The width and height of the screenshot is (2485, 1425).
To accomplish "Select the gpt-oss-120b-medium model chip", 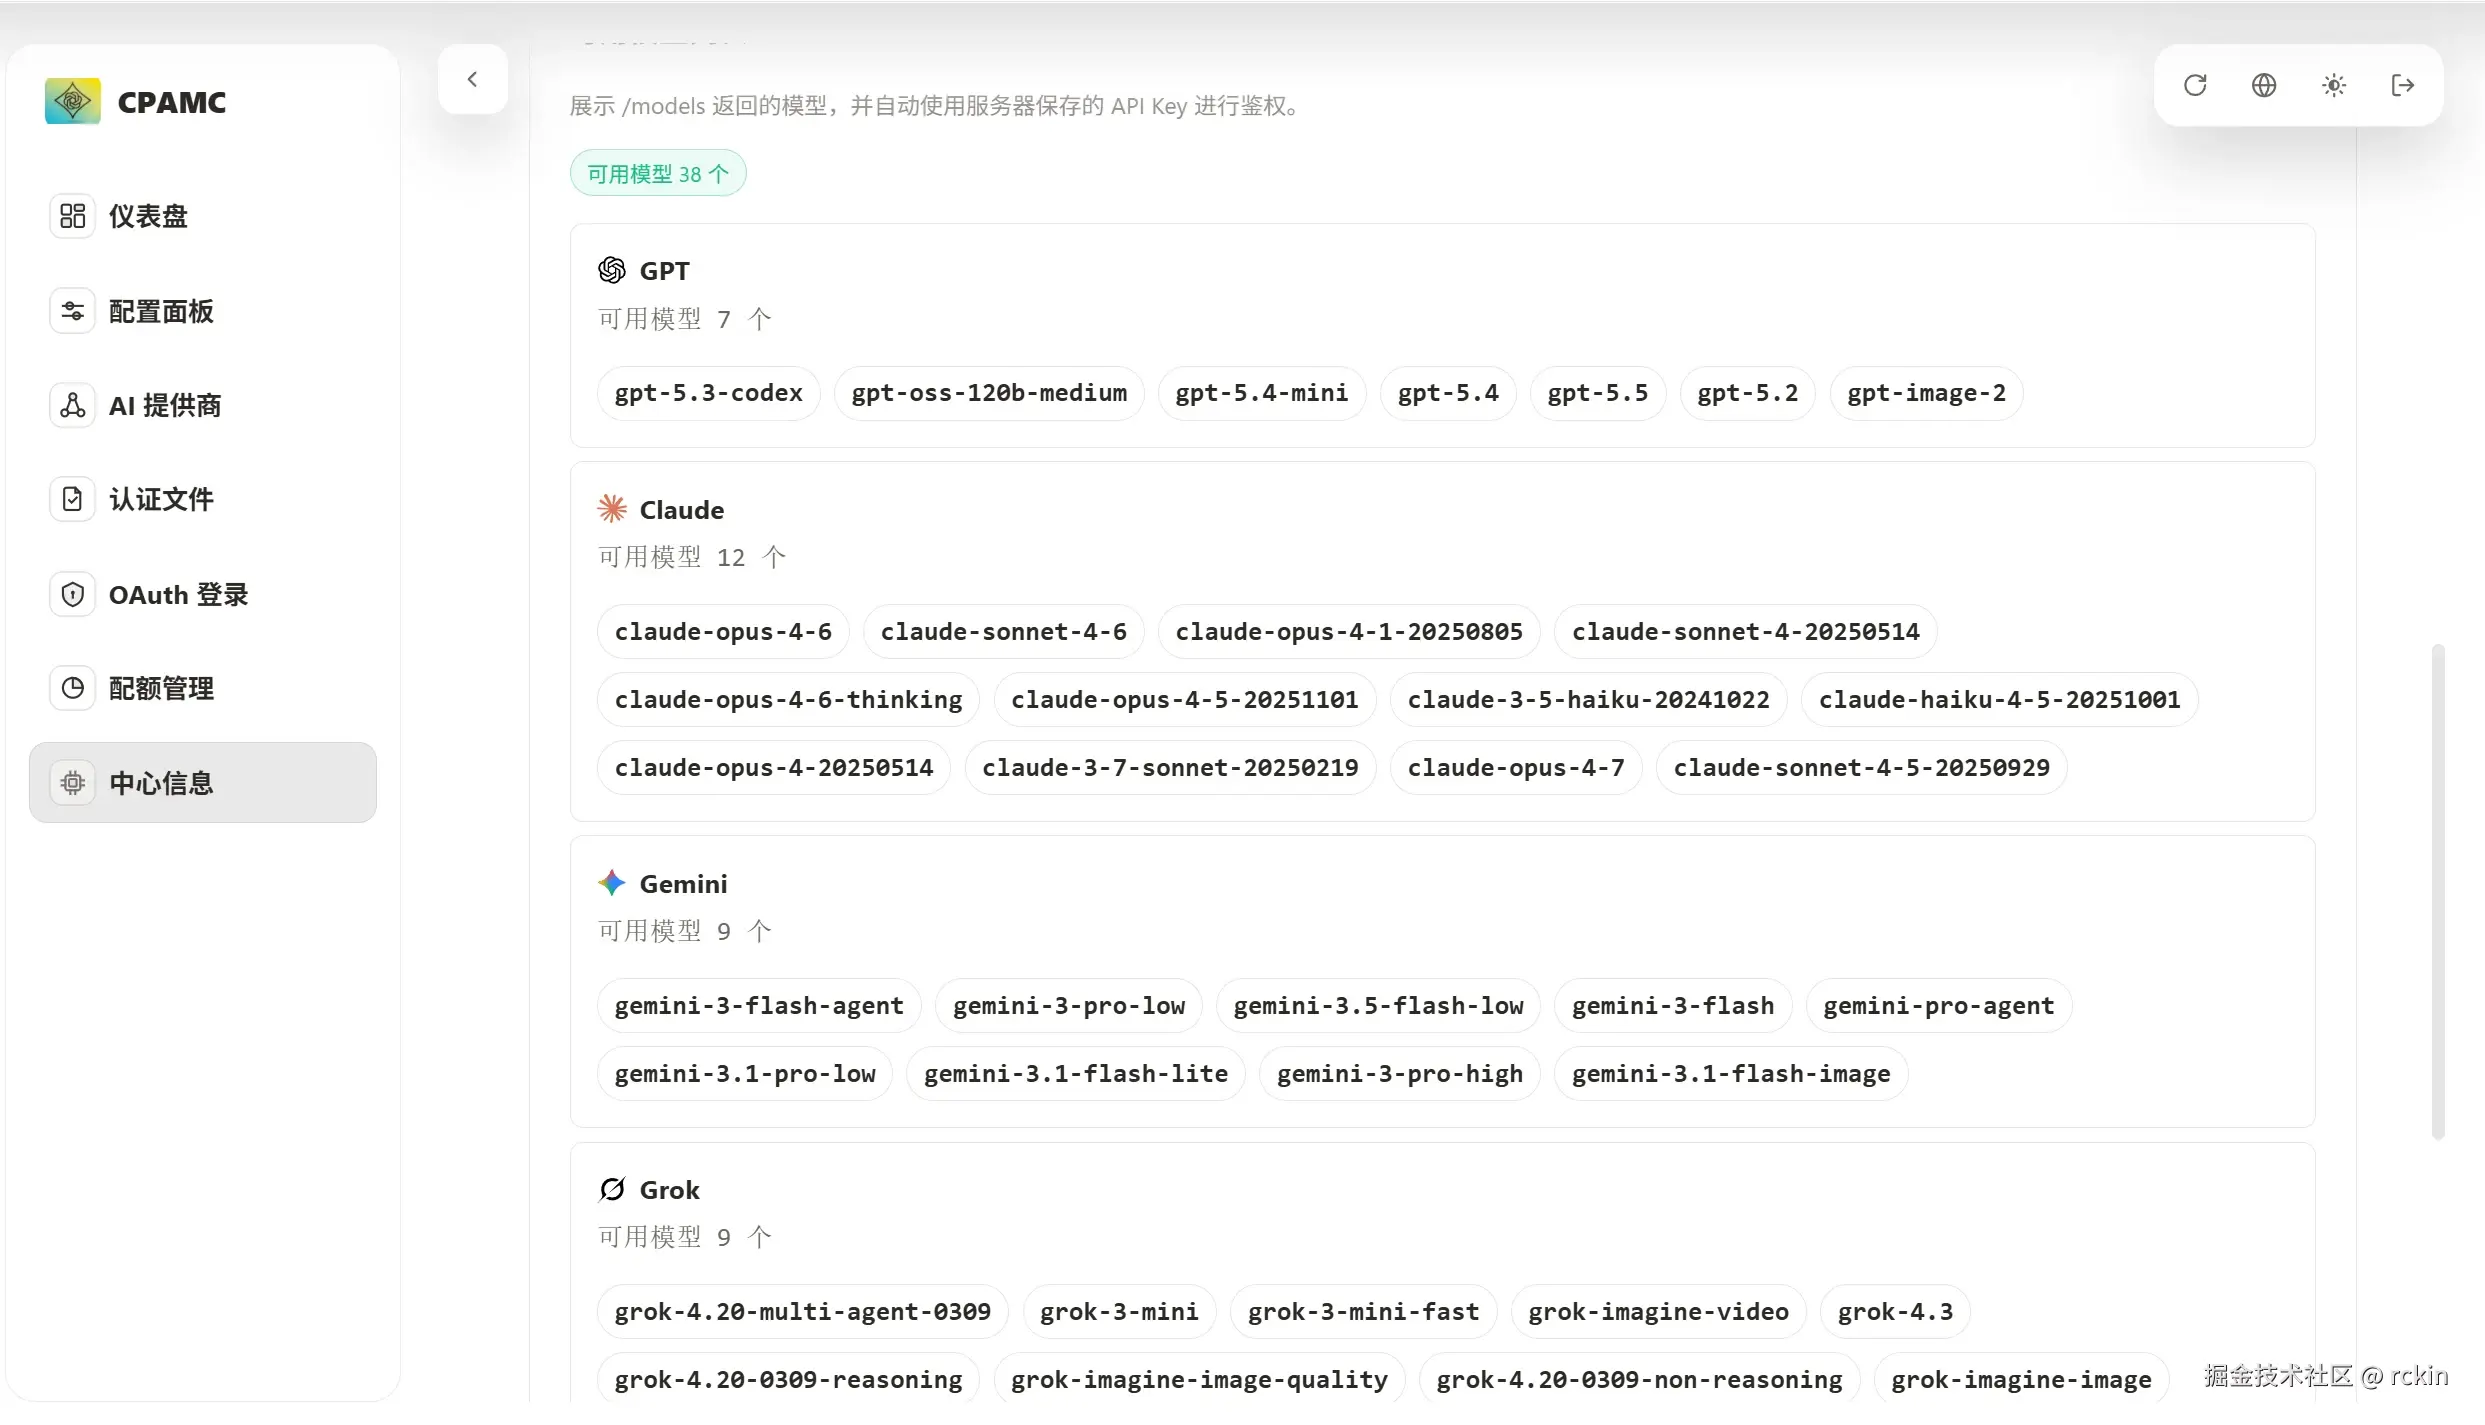I will tap(989, 393).
